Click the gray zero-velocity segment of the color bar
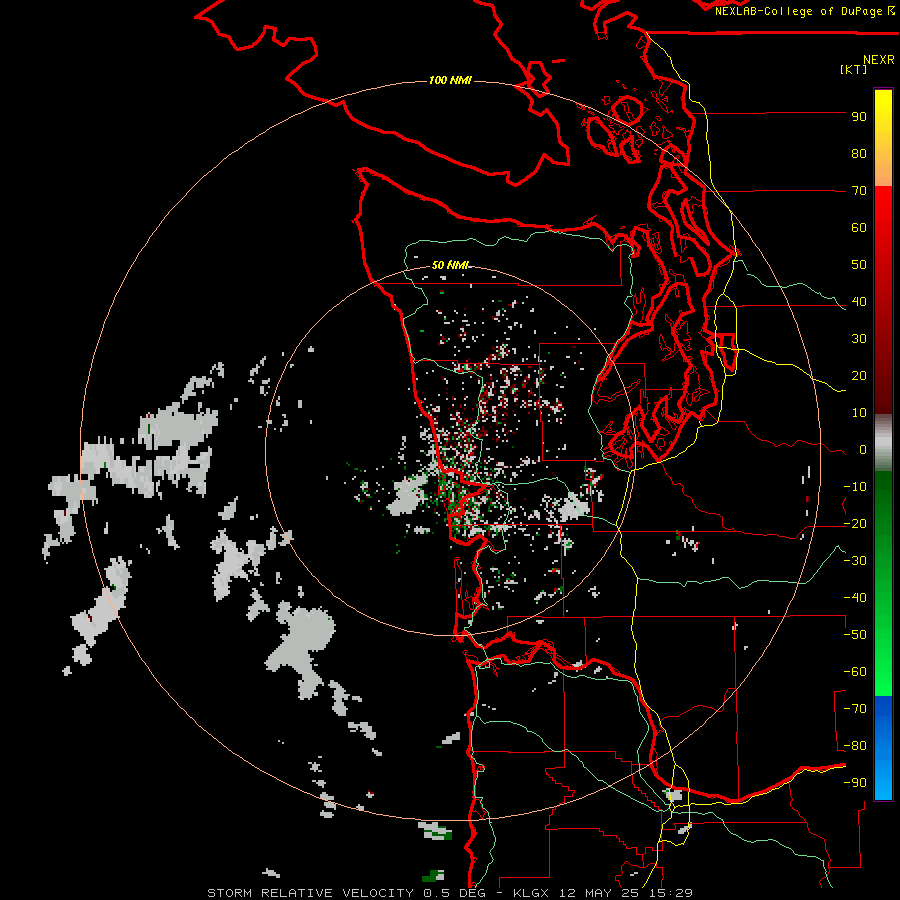900x900 pixels. tap(883, 442)
